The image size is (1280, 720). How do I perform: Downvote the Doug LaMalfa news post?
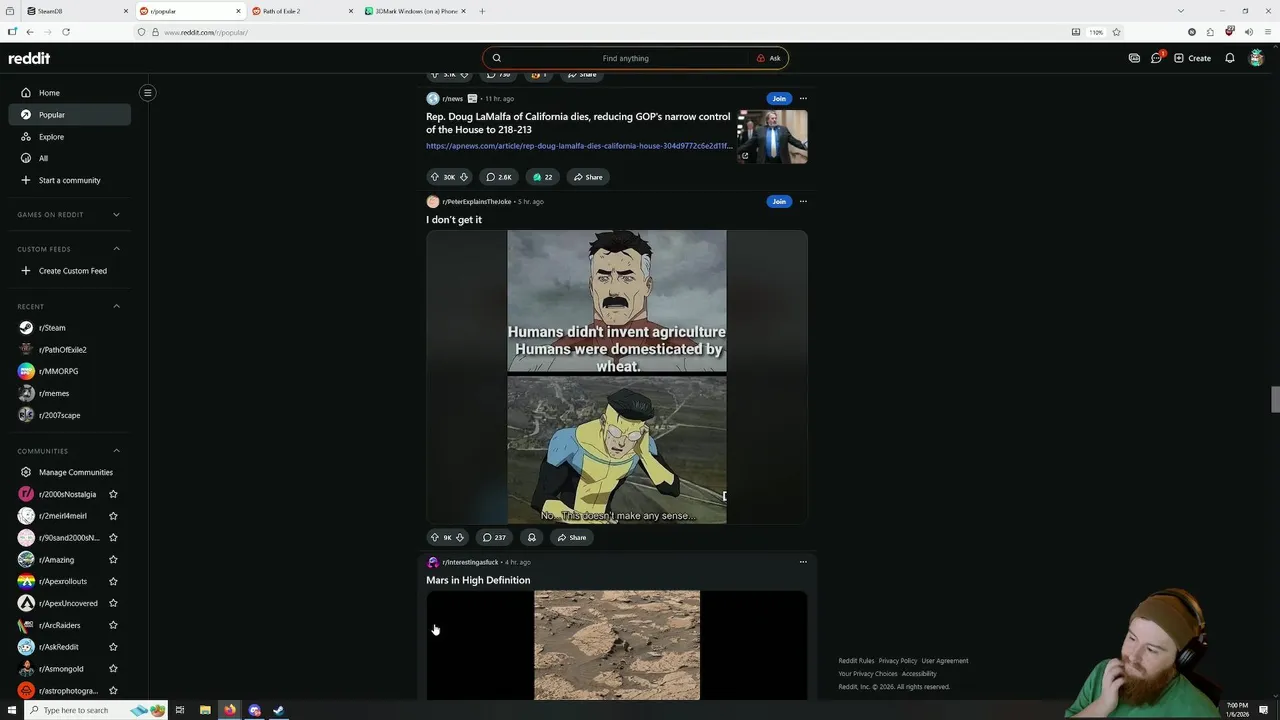pyautogui.click(x=463, y=177)
